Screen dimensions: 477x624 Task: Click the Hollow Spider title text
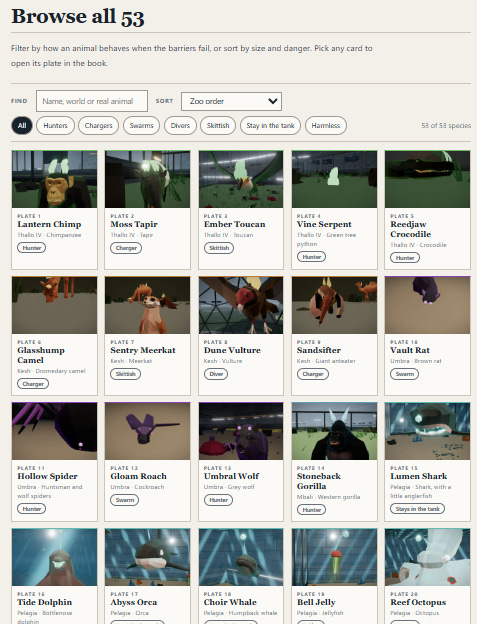coord(47,476)
